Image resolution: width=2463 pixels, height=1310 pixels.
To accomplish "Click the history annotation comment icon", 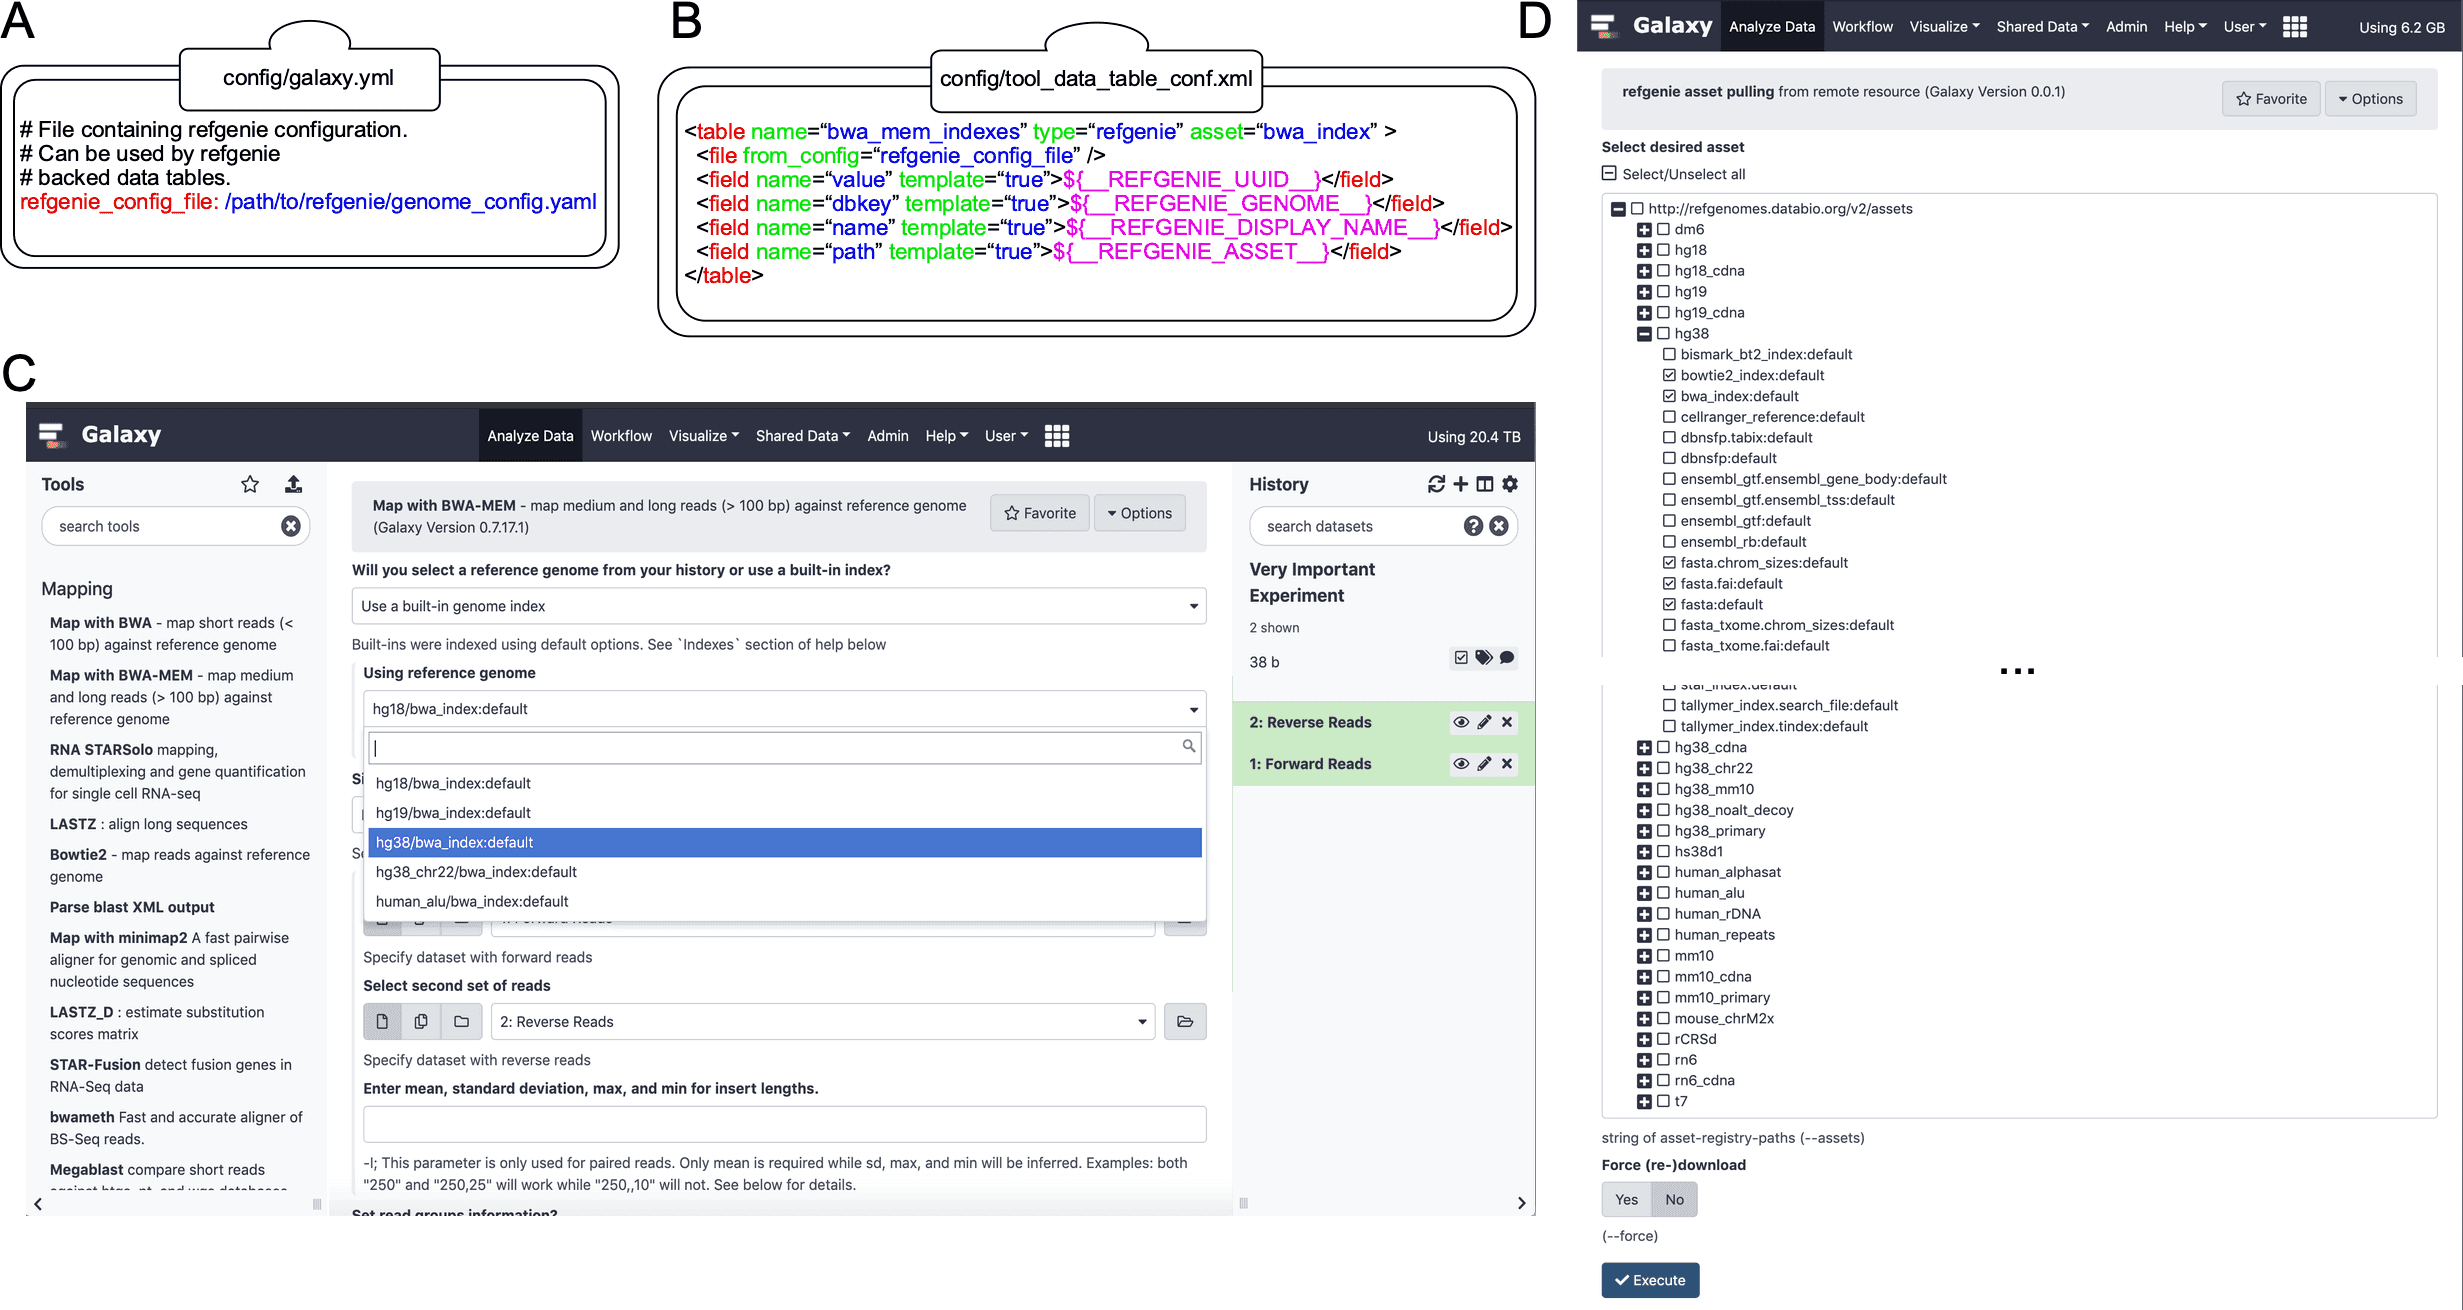I will pyautogui.click(x=1507, y=657).
